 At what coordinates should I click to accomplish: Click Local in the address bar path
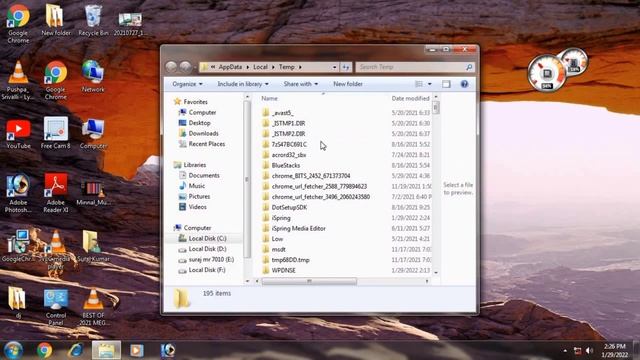pyautogui.click(x=260, y=67)
